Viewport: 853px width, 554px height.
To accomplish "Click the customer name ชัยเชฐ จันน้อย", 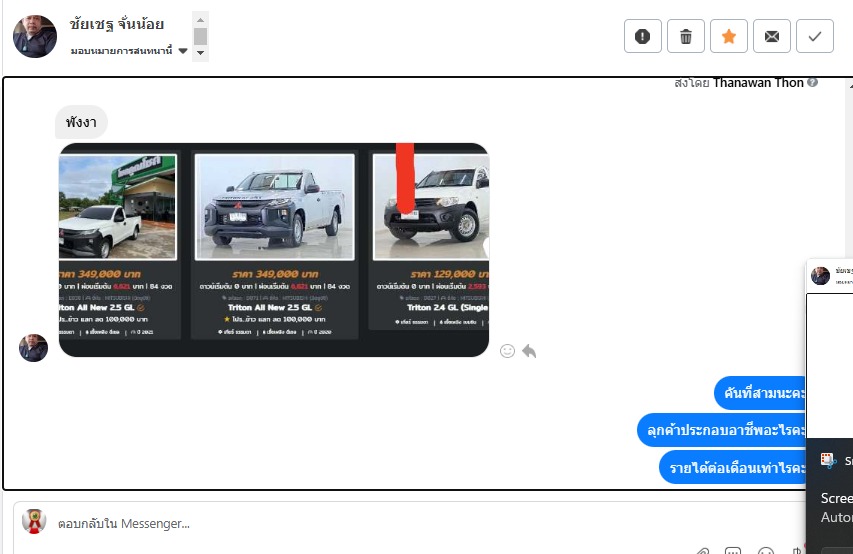I will coord(116,24).
